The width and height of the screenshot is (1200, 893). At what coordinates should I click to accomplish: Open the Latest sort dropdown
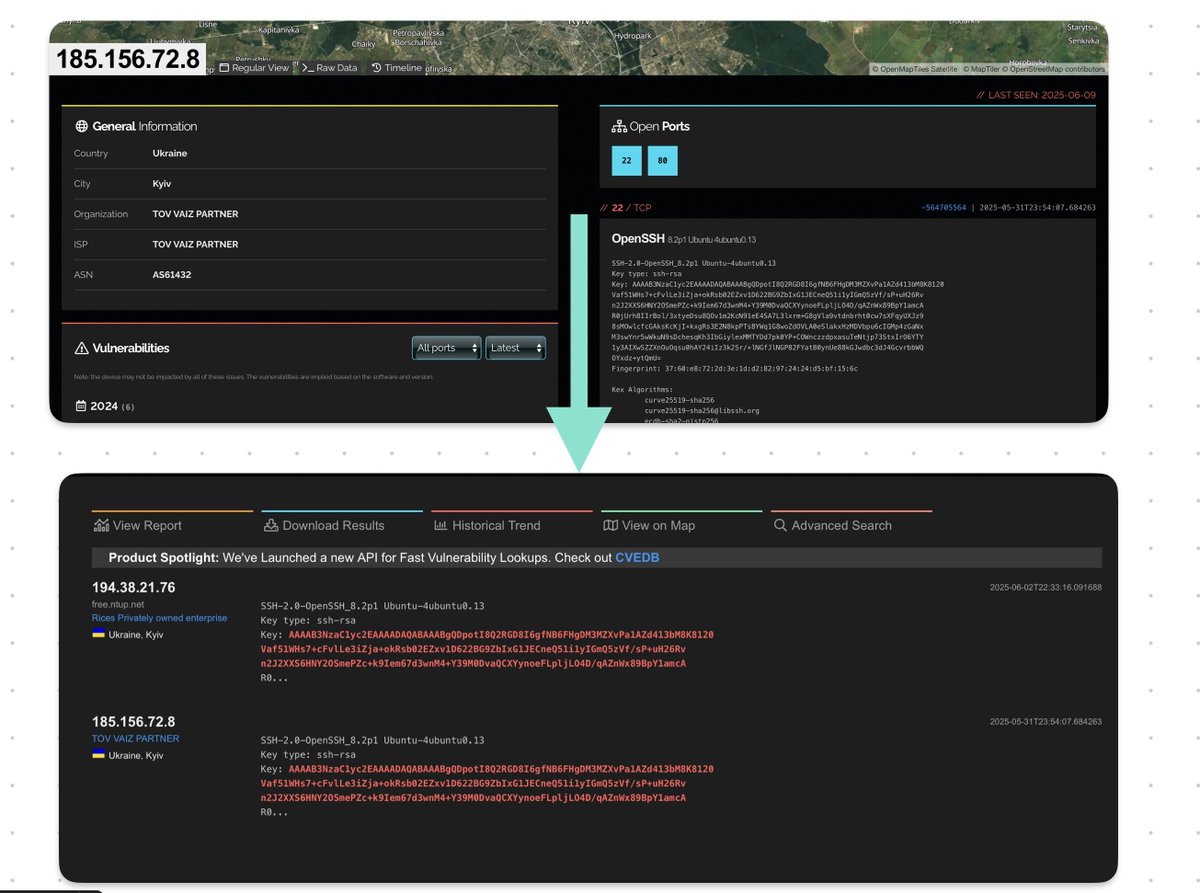516,348
